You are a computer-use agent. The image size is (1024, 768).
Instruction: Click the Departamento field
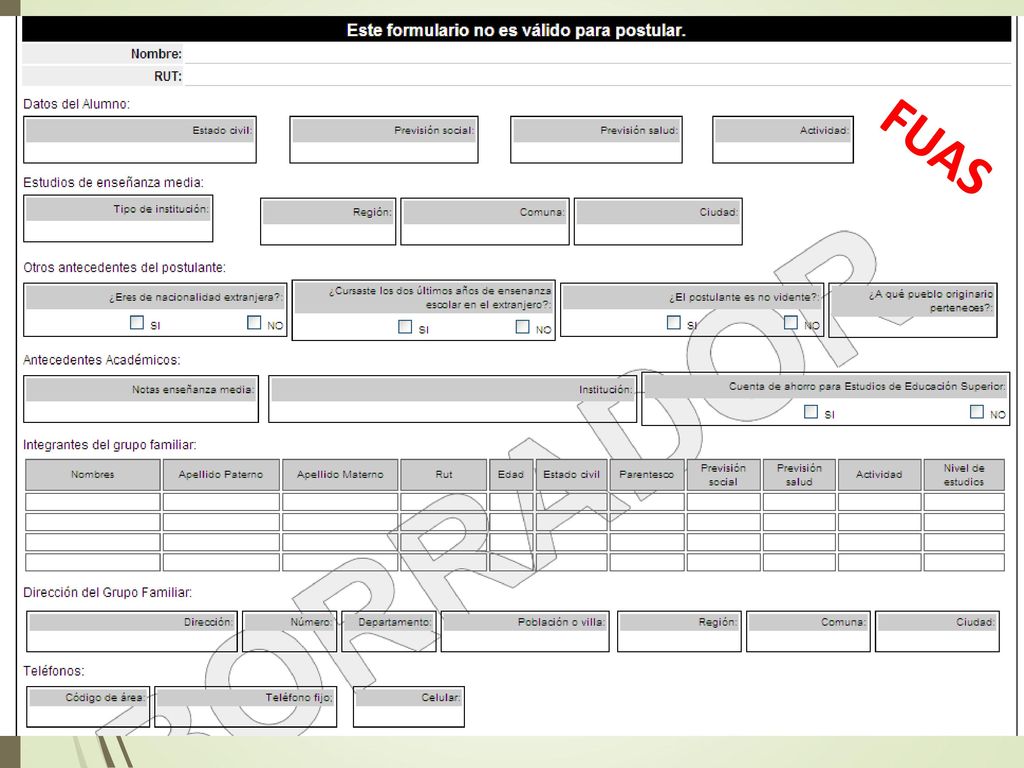(389, 632)
